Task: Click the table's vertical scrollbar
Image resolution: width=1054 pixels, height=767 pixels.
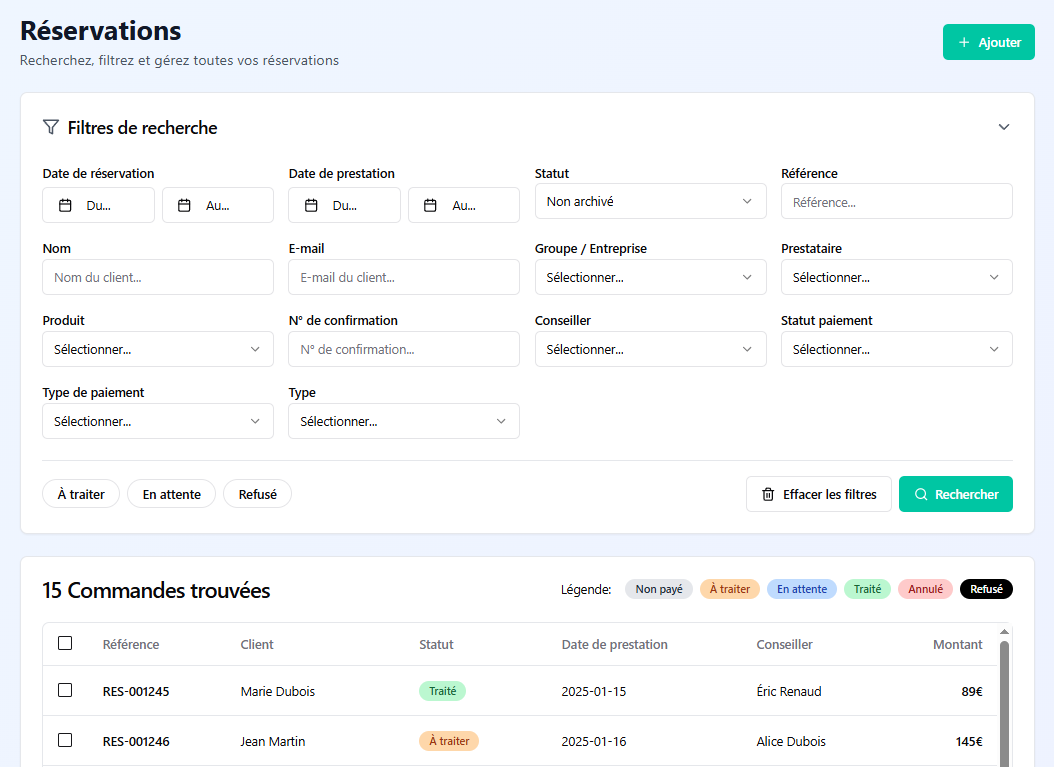Action: pos(1004,700)
